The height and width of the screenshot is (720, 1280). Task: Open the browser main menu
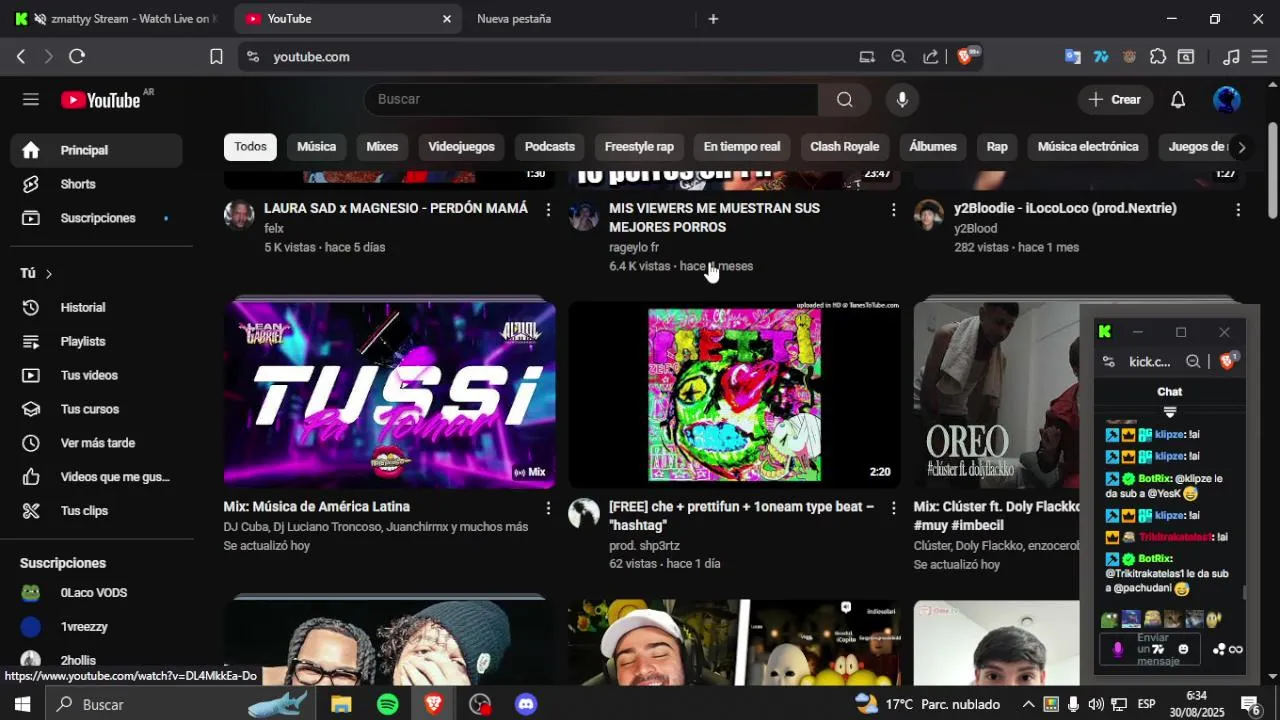1259,57
